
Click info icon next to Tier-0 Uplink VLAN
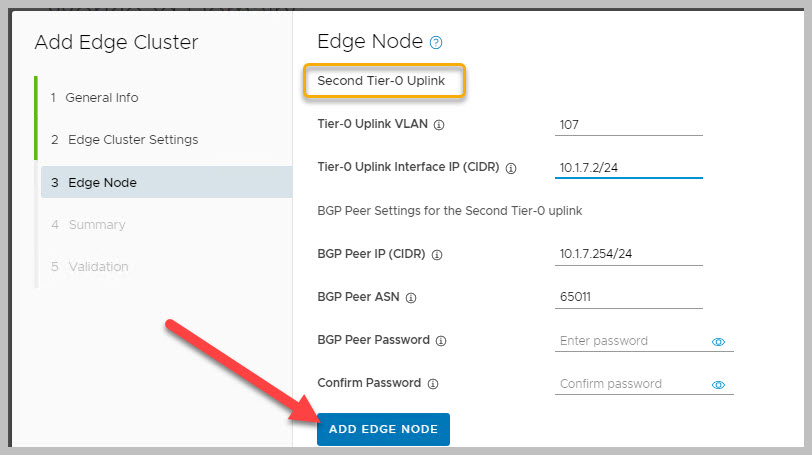[x=439, y=126]
